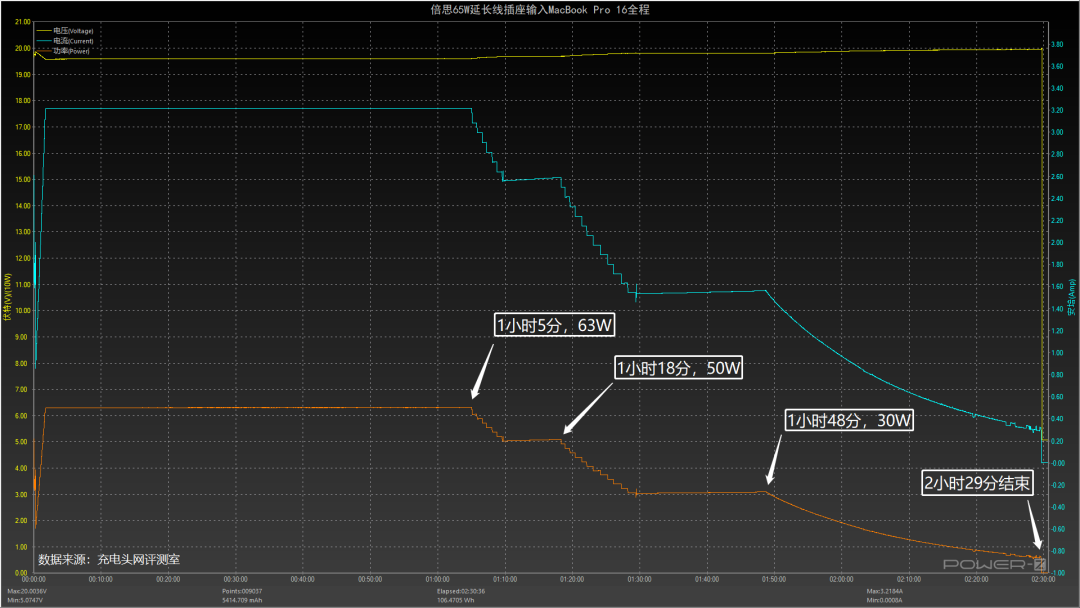Click the 电压(Voltage) legend entry
1080x608 pixels.
(65, 31)
